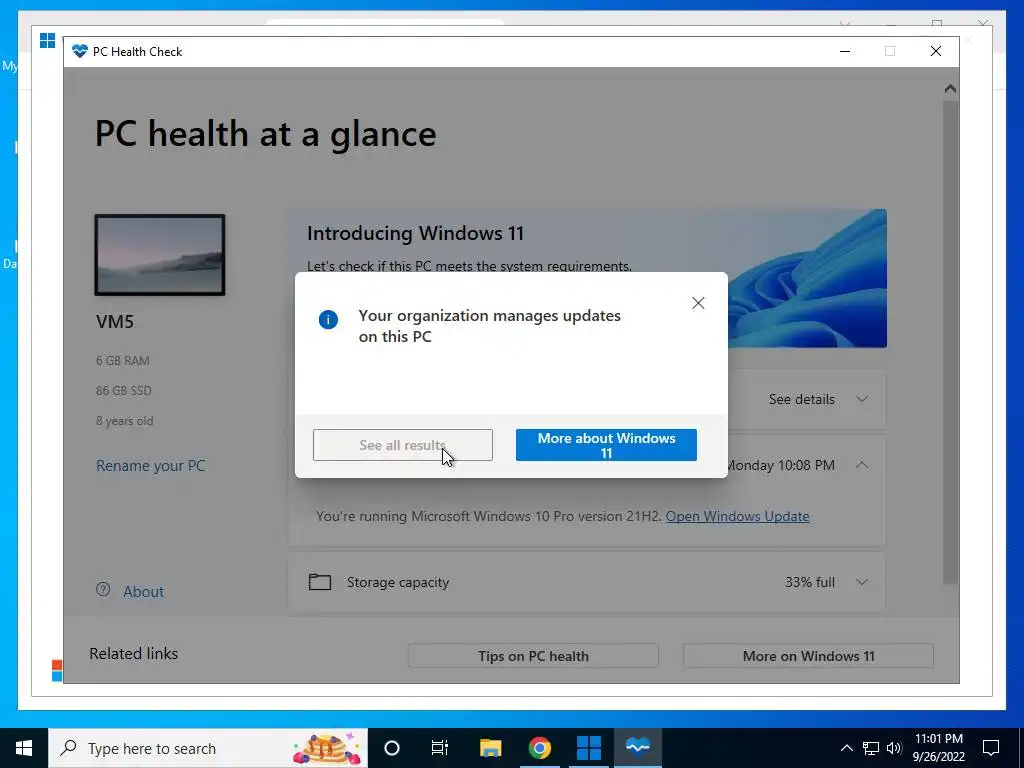Viewport: 1024px width, 768px height.
Task: Click the Windows logo in background window
Action: (48, 40)
